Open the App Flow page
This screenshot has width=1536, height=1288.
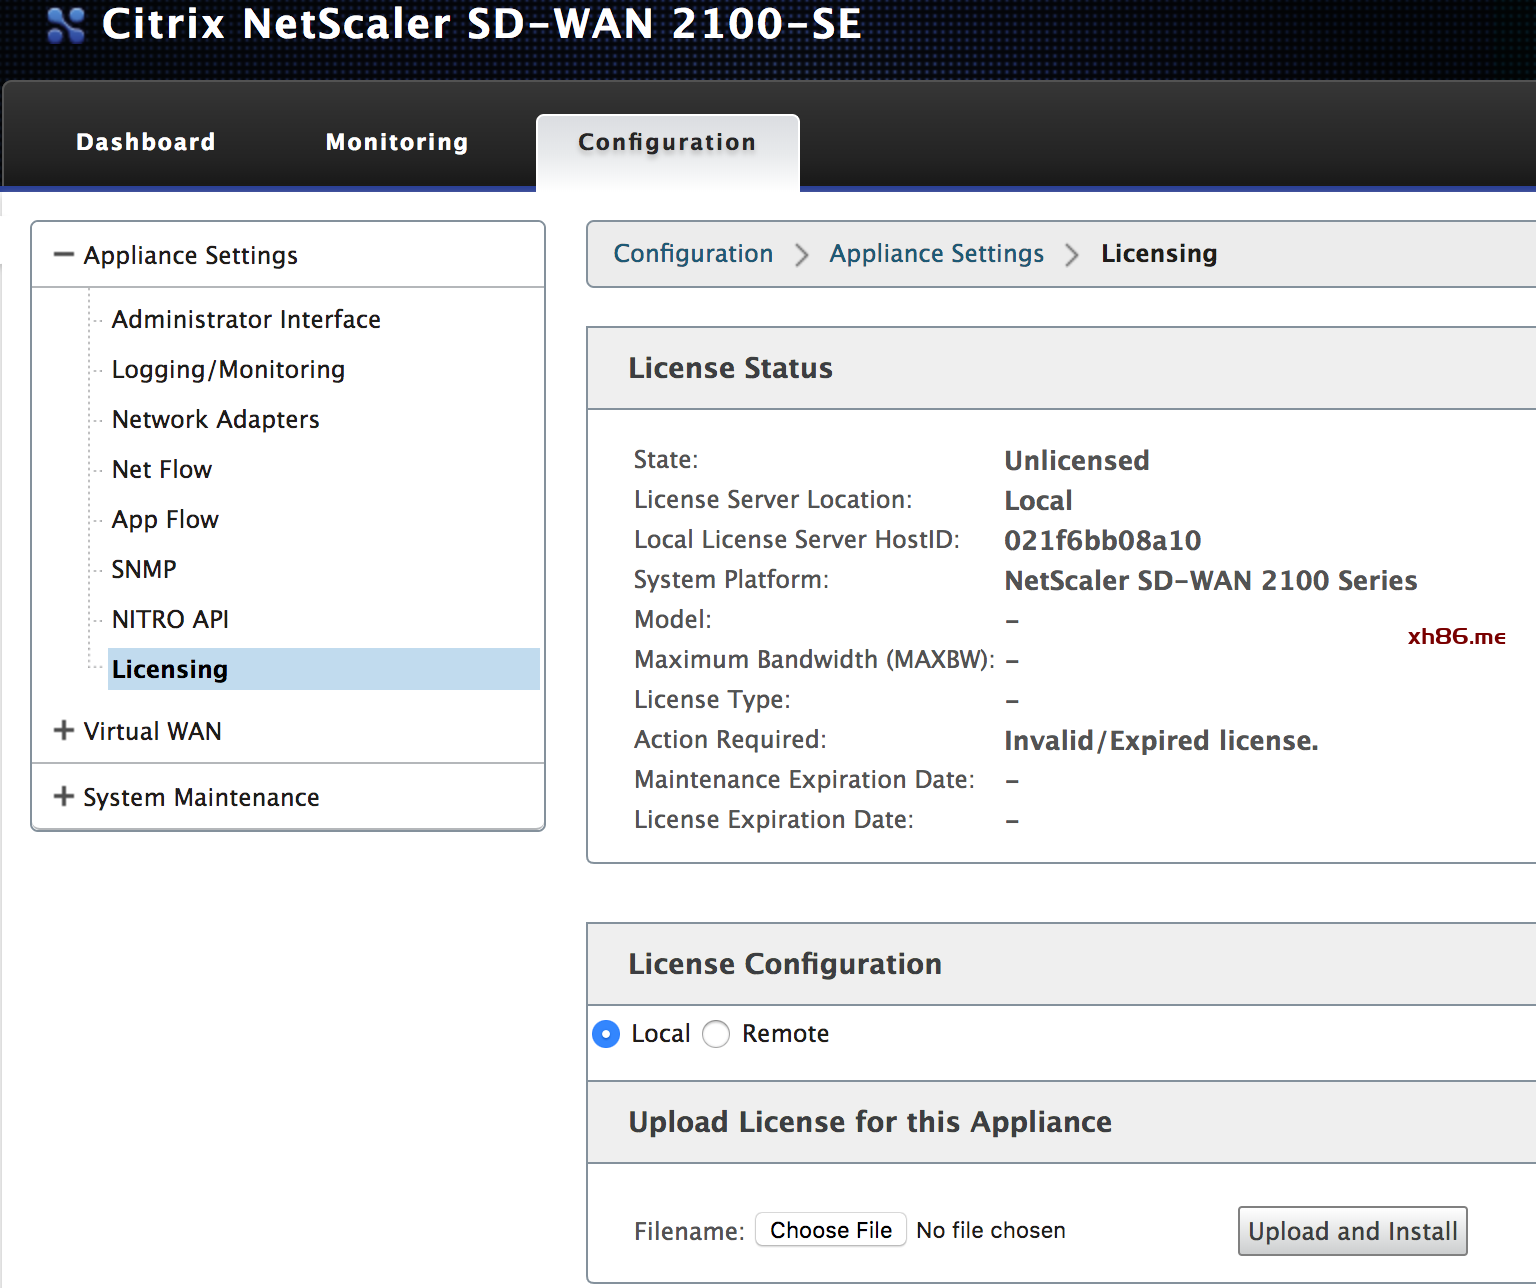tap(165, 519)
